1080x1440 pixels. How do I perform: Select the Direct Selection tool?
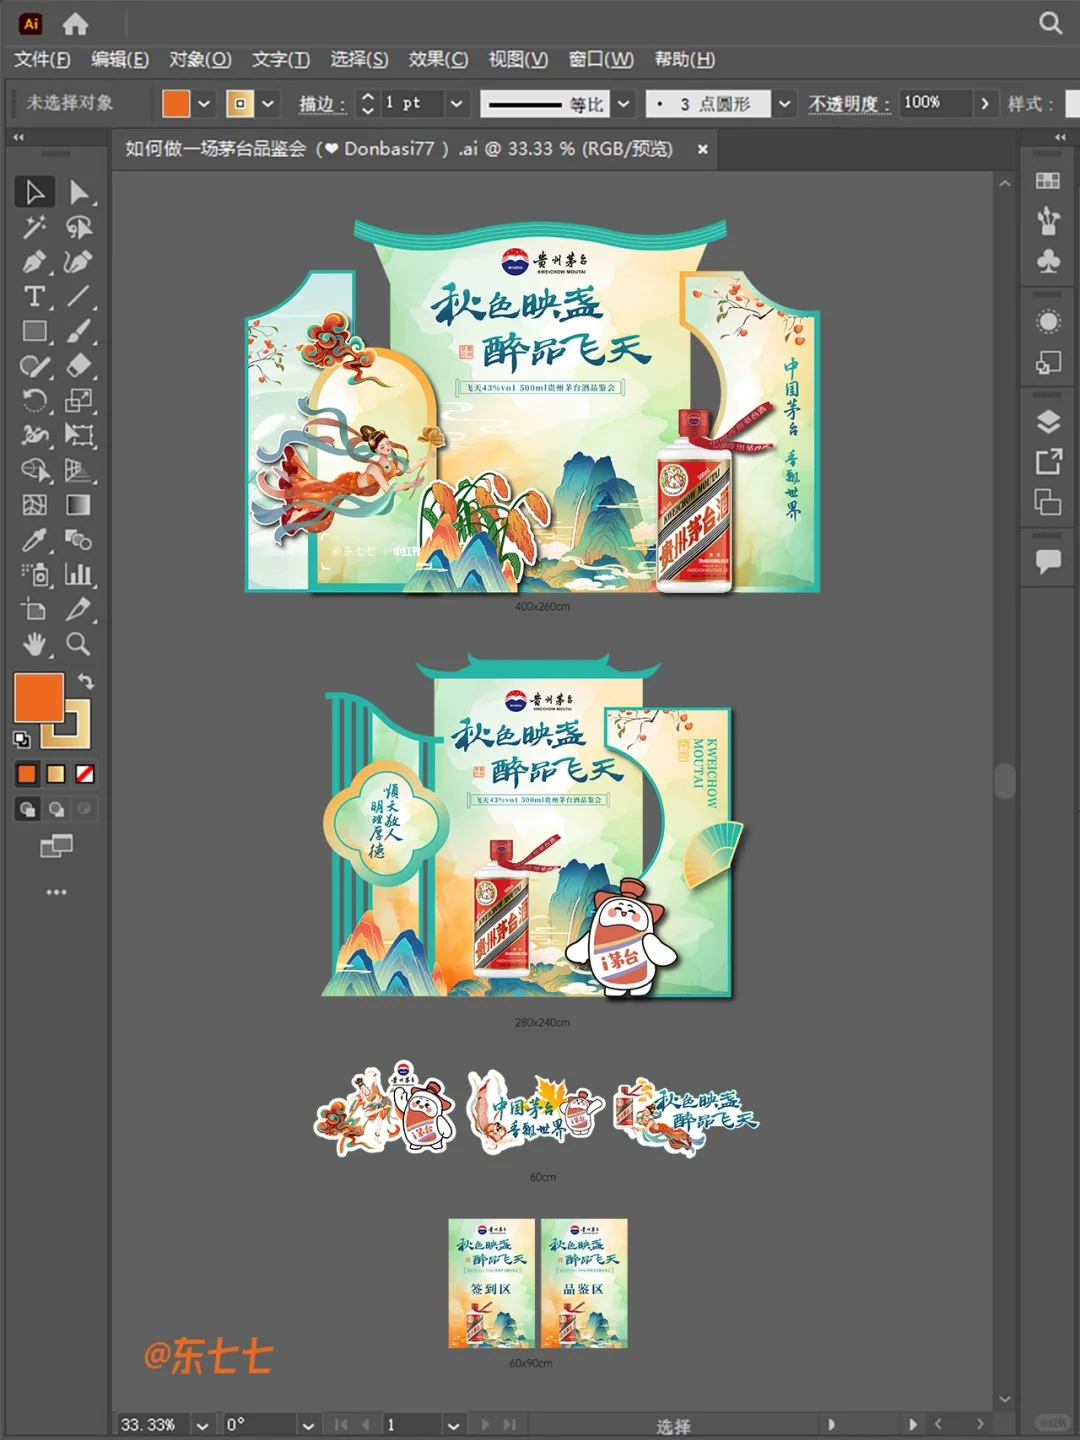point(79,192)
